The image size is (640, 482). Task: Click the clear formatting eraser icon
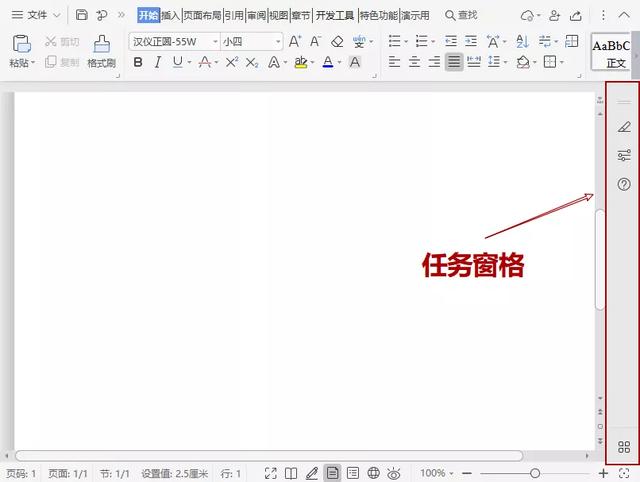coord(337,41)
